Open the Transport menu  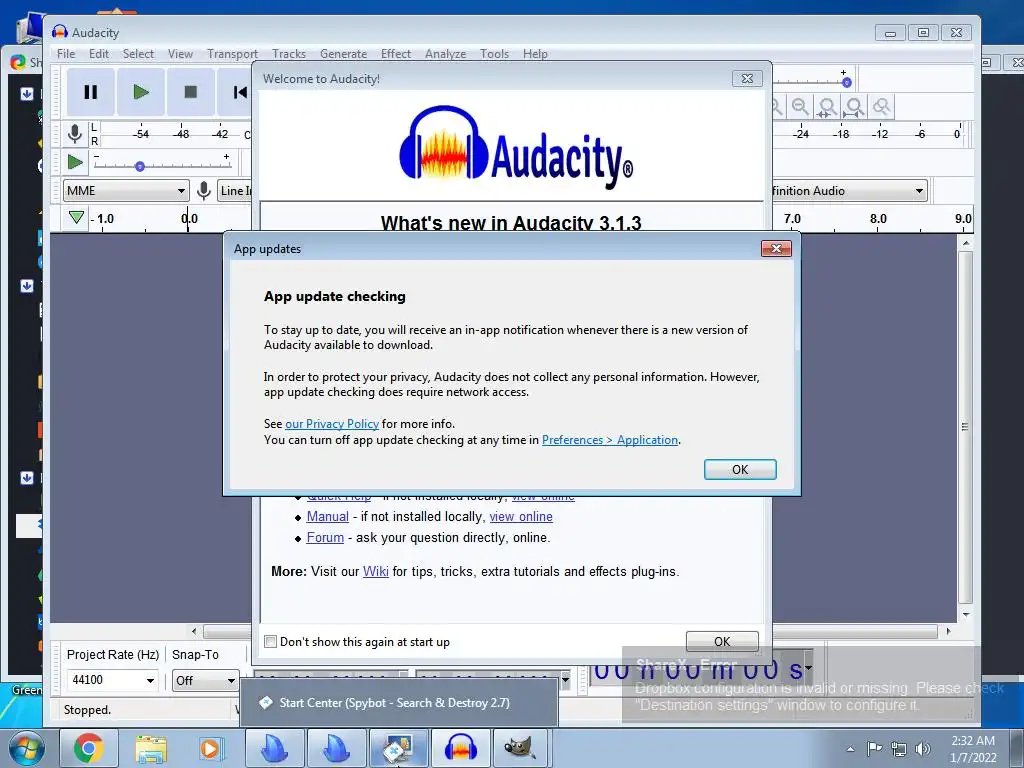232,54
